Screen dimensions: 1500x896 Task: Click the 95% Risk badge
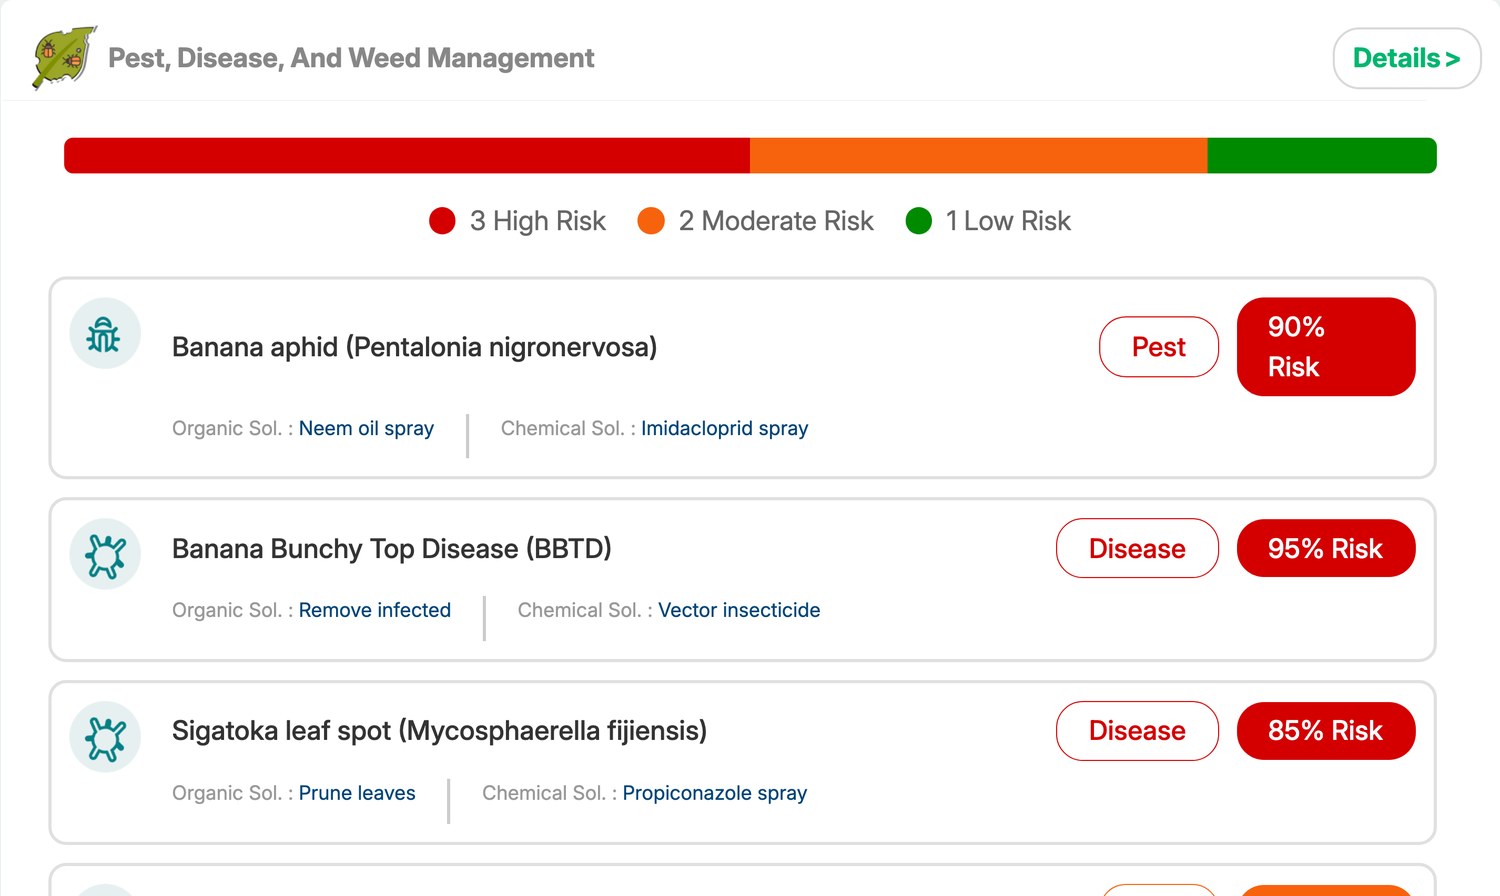click(x=1326, y=548)
